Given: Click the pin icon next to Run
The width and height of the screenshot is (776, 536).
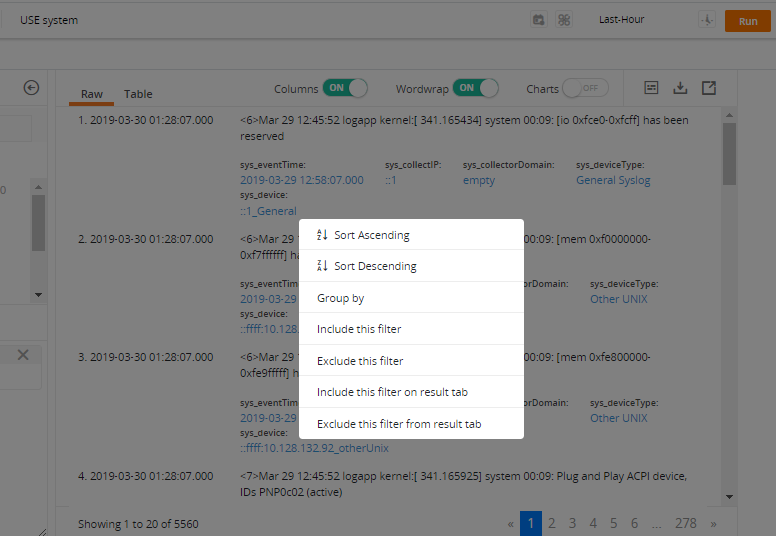Looking at the screenshot, I should pos(707,20).
